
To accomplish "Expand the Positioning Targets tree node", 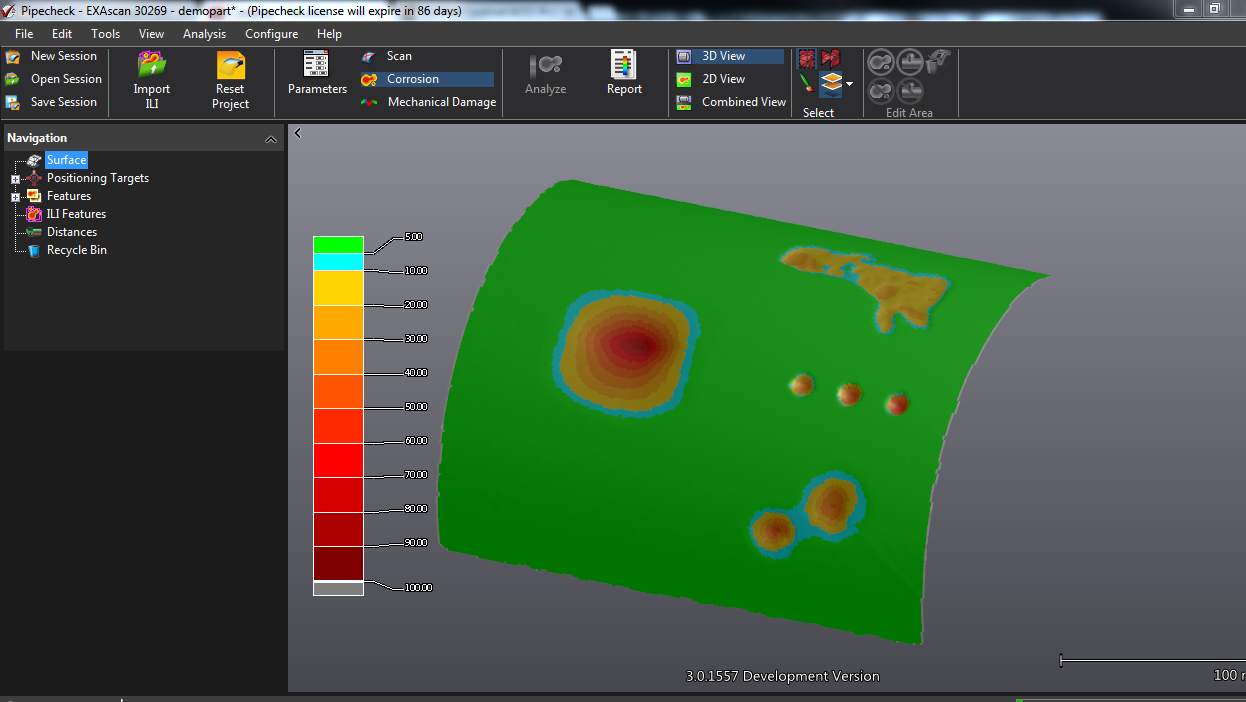I will (x=15, y=179).
